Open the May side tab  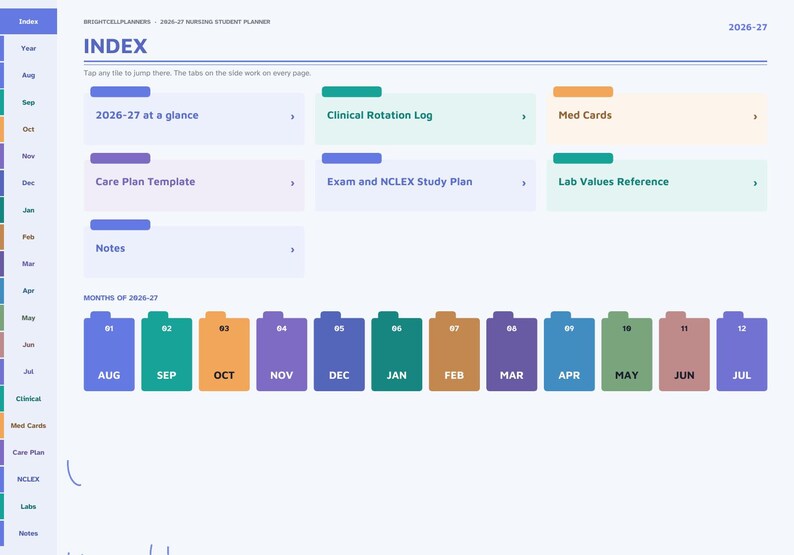point(28,318)
